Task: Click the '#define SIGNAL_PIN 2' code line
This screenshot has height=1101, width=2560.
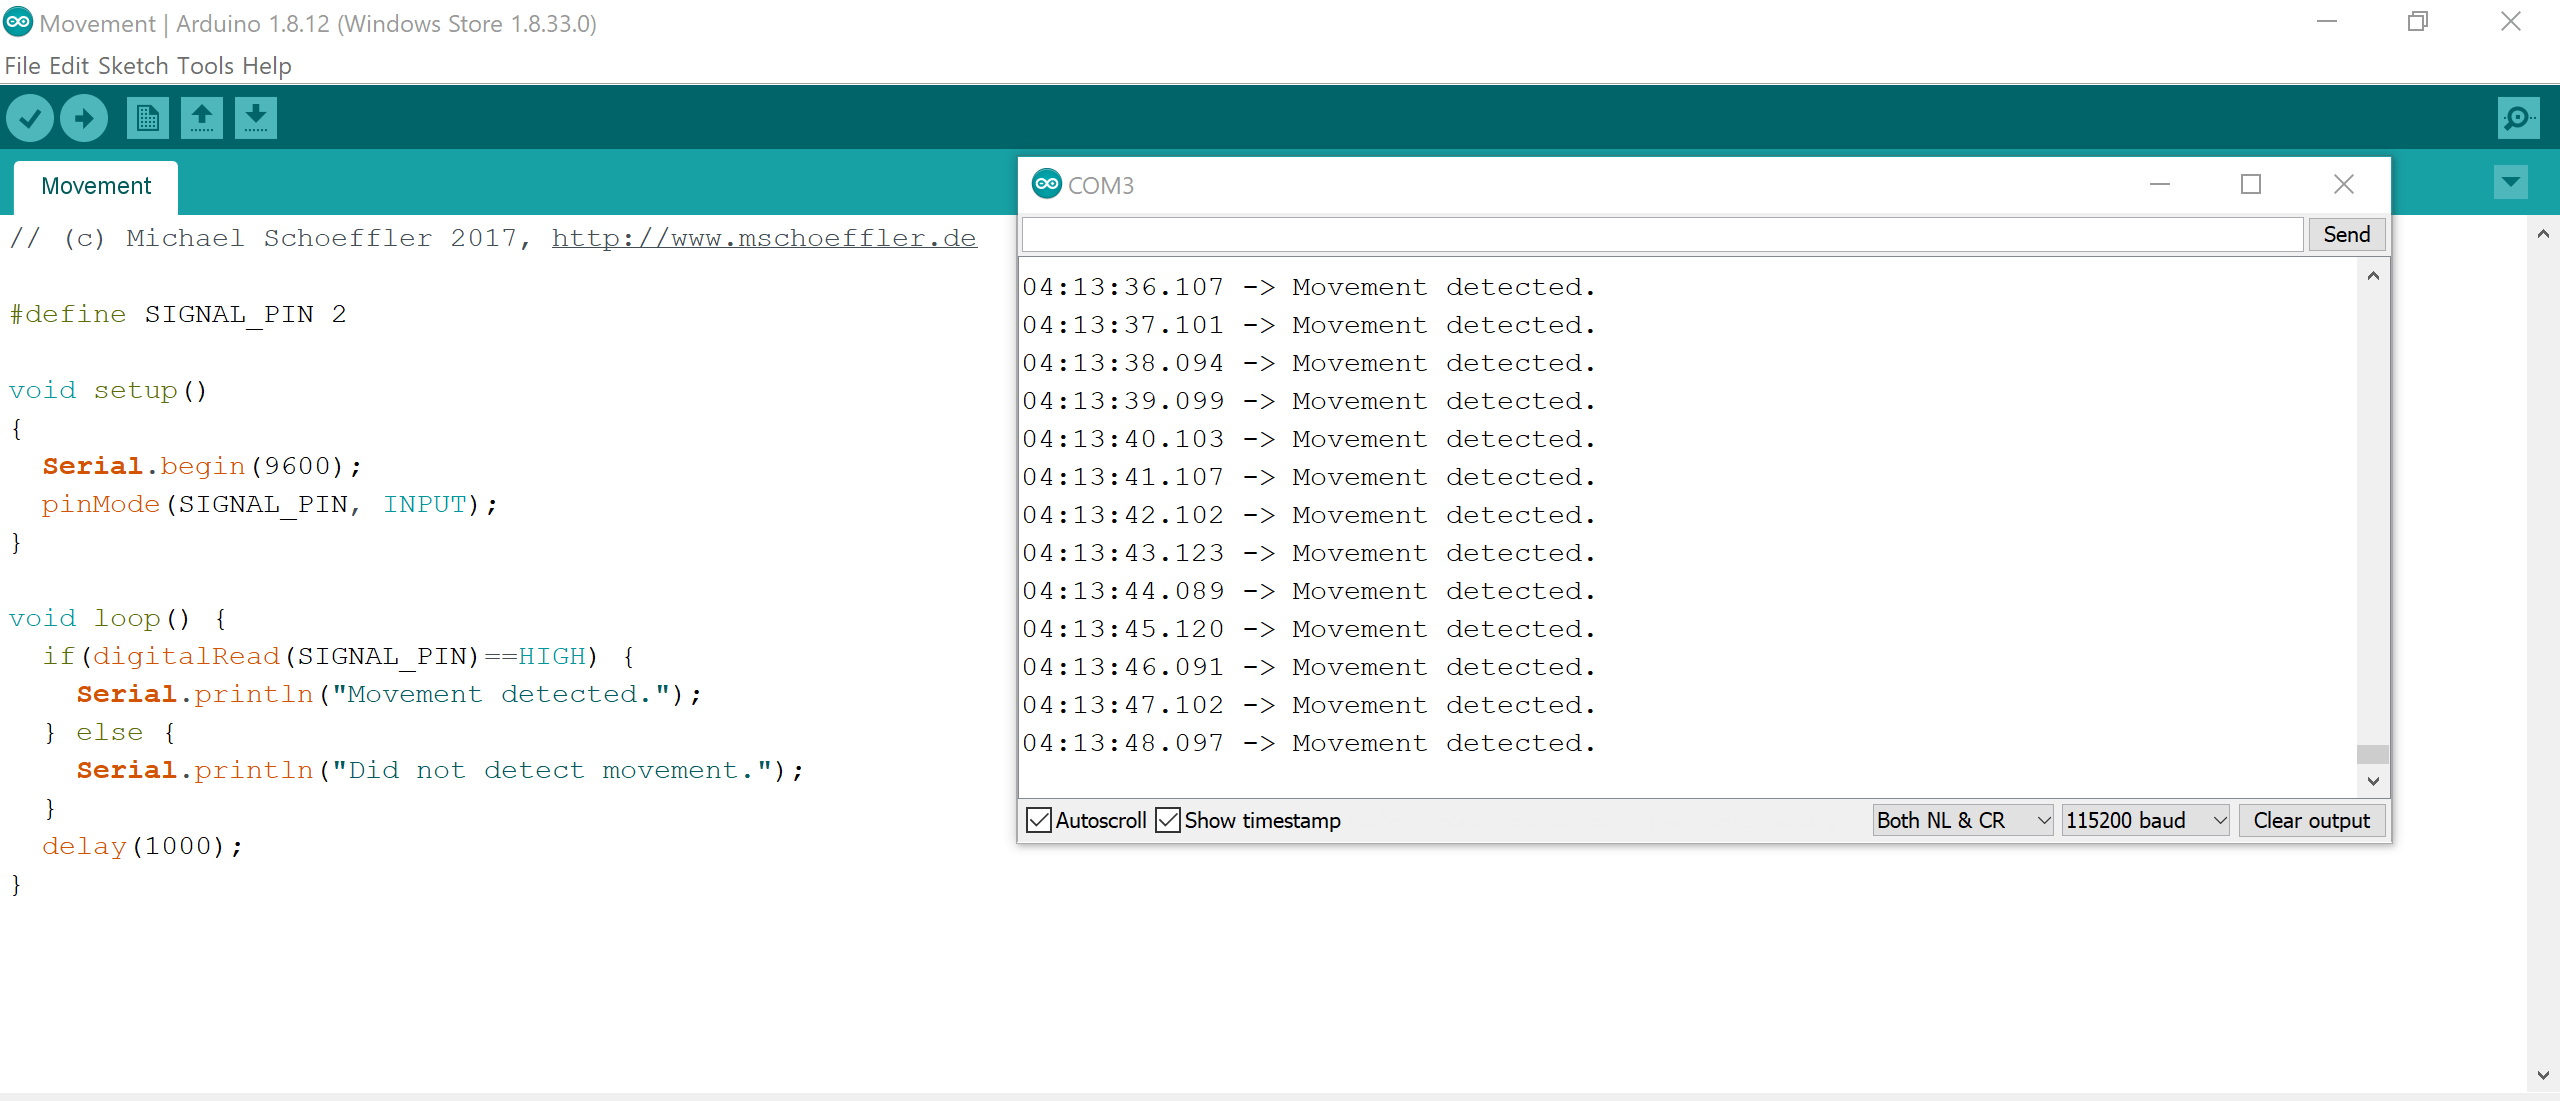Action: click(x=178, y=314)
